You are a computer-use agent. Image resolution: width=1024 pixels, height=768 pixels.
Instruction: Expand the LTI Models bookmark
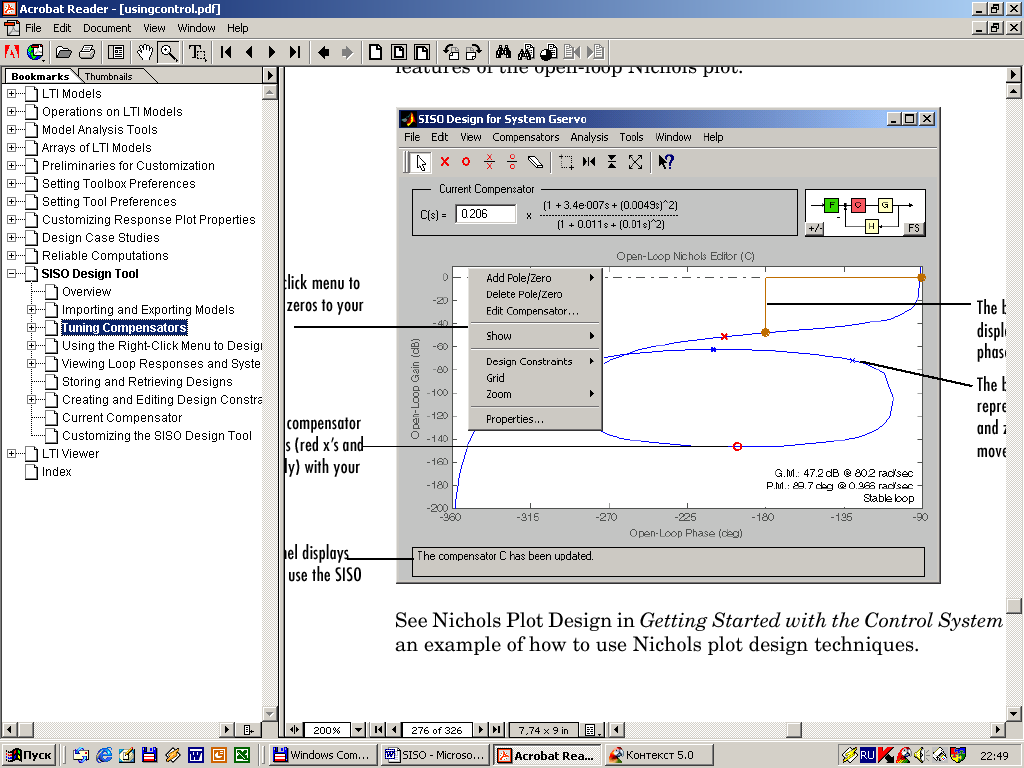[x=12, y=93]
